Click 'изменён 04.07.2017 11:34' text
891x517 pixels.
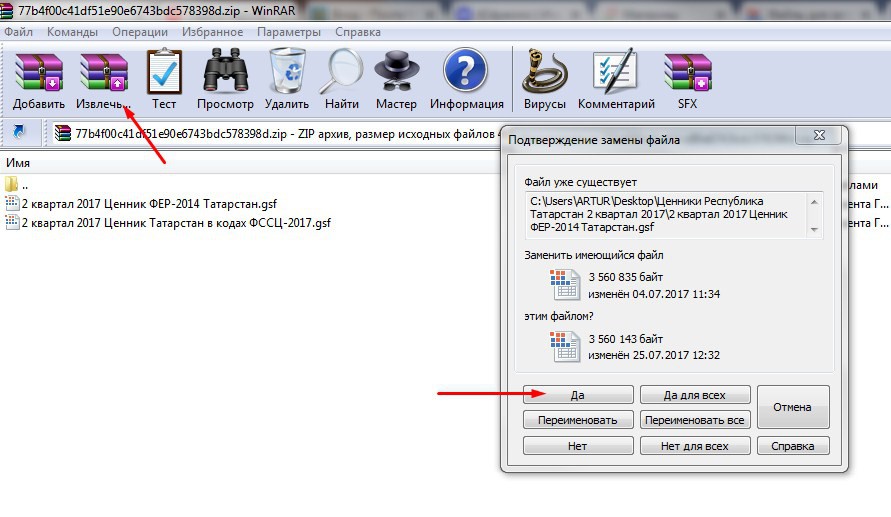tap(653, 294)
